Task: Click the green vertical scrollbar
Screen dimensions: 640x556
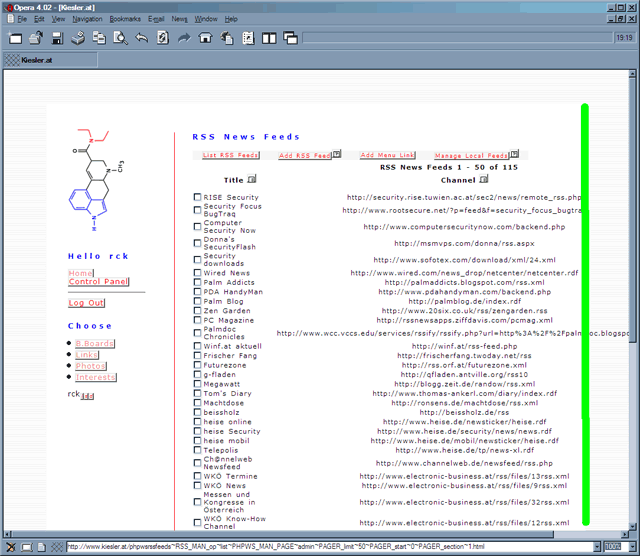Action: [x=585, y=313]
